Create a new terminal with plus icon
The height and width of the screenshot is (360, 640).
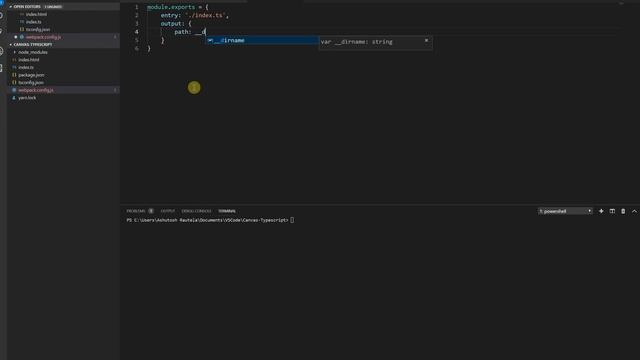(601, 211)
